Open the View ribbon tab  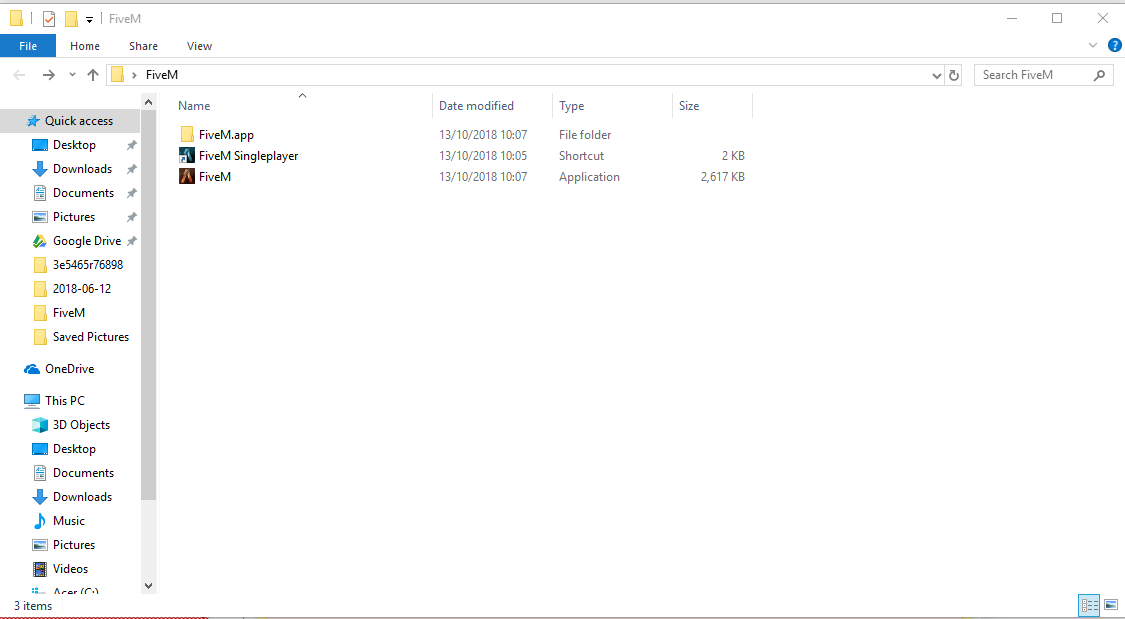pos(199,46)
